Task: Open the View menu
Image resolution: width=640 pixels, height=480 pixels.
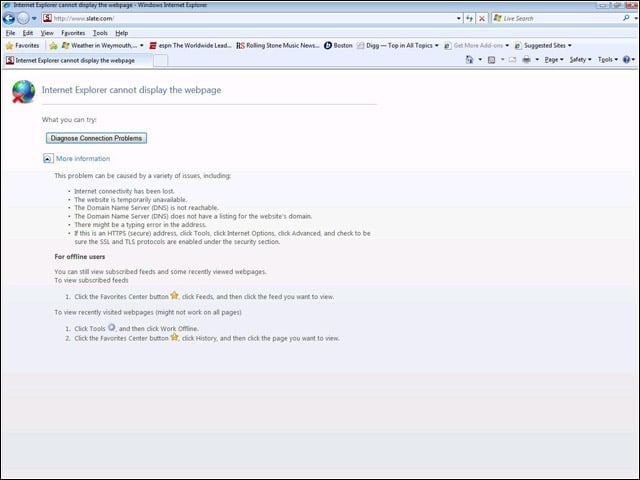Action: click(x=47, y=33)
